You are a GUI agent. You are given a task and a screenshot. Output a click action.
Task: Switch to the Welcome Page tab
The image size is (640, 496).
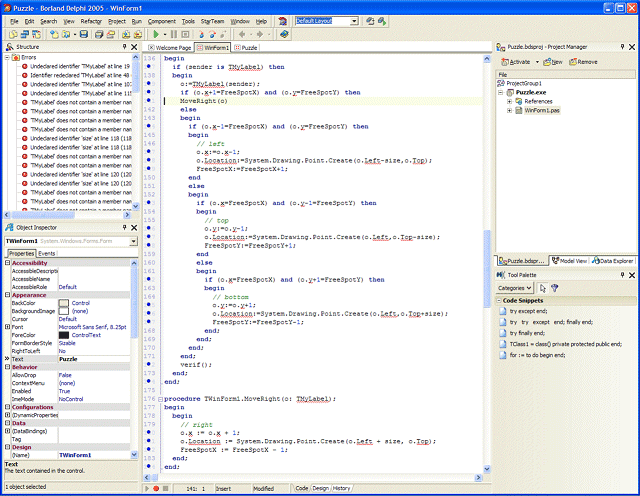[x=169, y=48]
